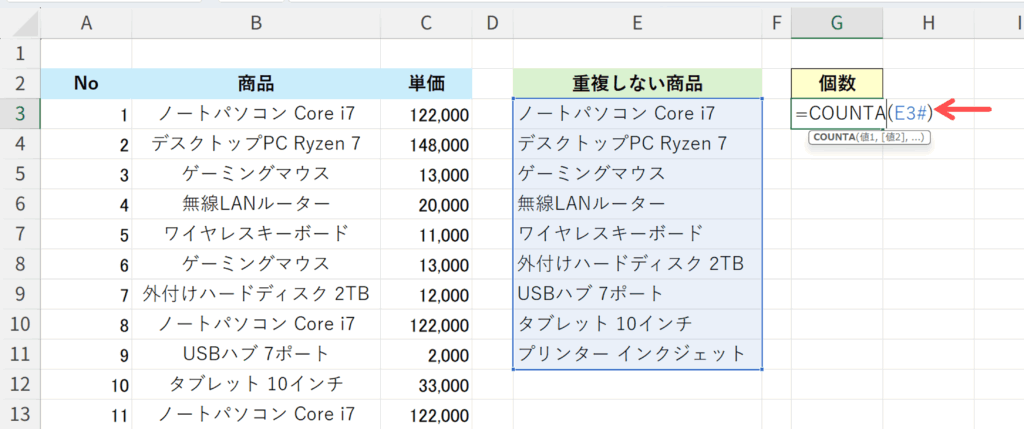Select the highlighted column G header

point(836,20)
